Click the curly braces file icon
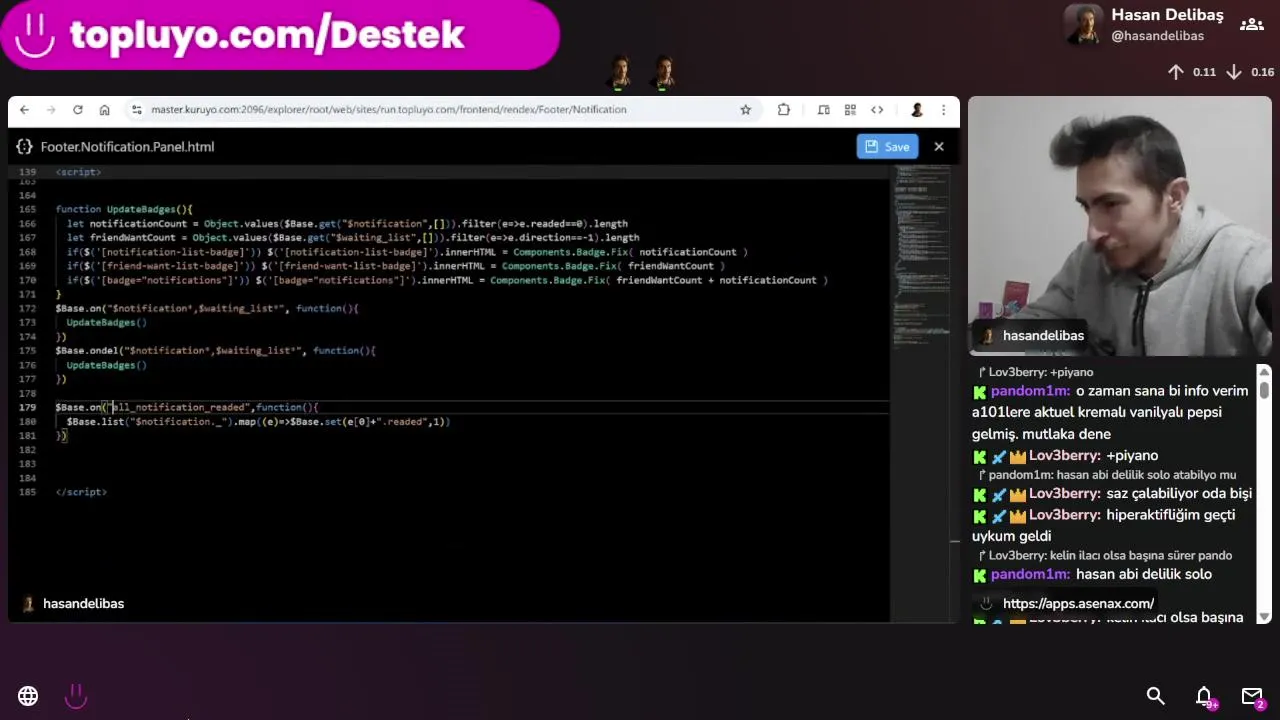Screen dimensions: 1280x720 (x=24, y=147)
